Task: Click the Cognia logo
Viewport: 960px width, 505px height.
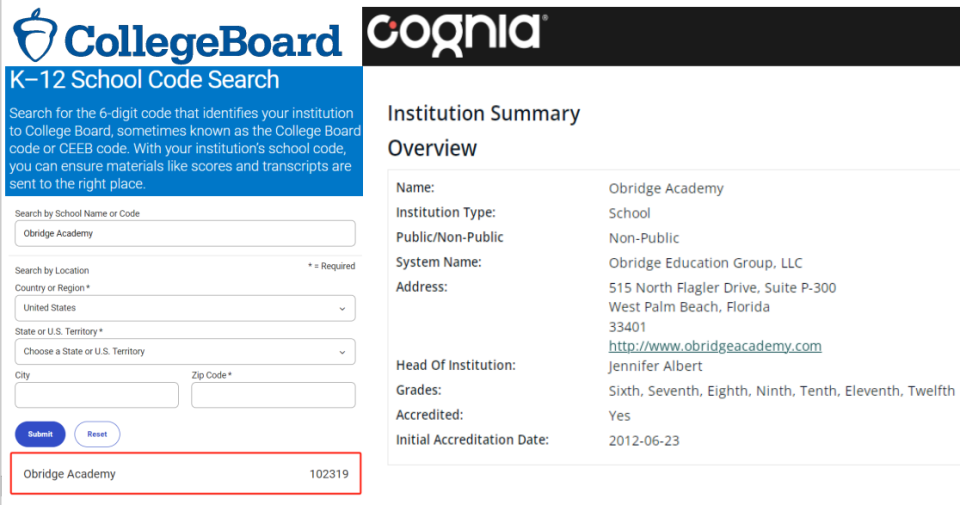Action: [x=453, y=32]
